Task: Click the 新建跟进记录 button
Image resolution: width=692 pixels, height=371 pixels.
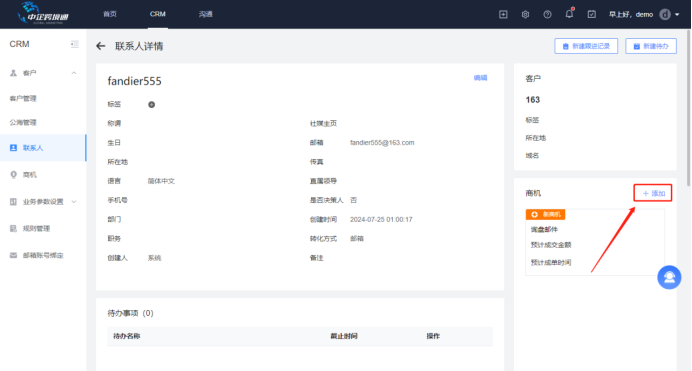Action: point(586,46)
